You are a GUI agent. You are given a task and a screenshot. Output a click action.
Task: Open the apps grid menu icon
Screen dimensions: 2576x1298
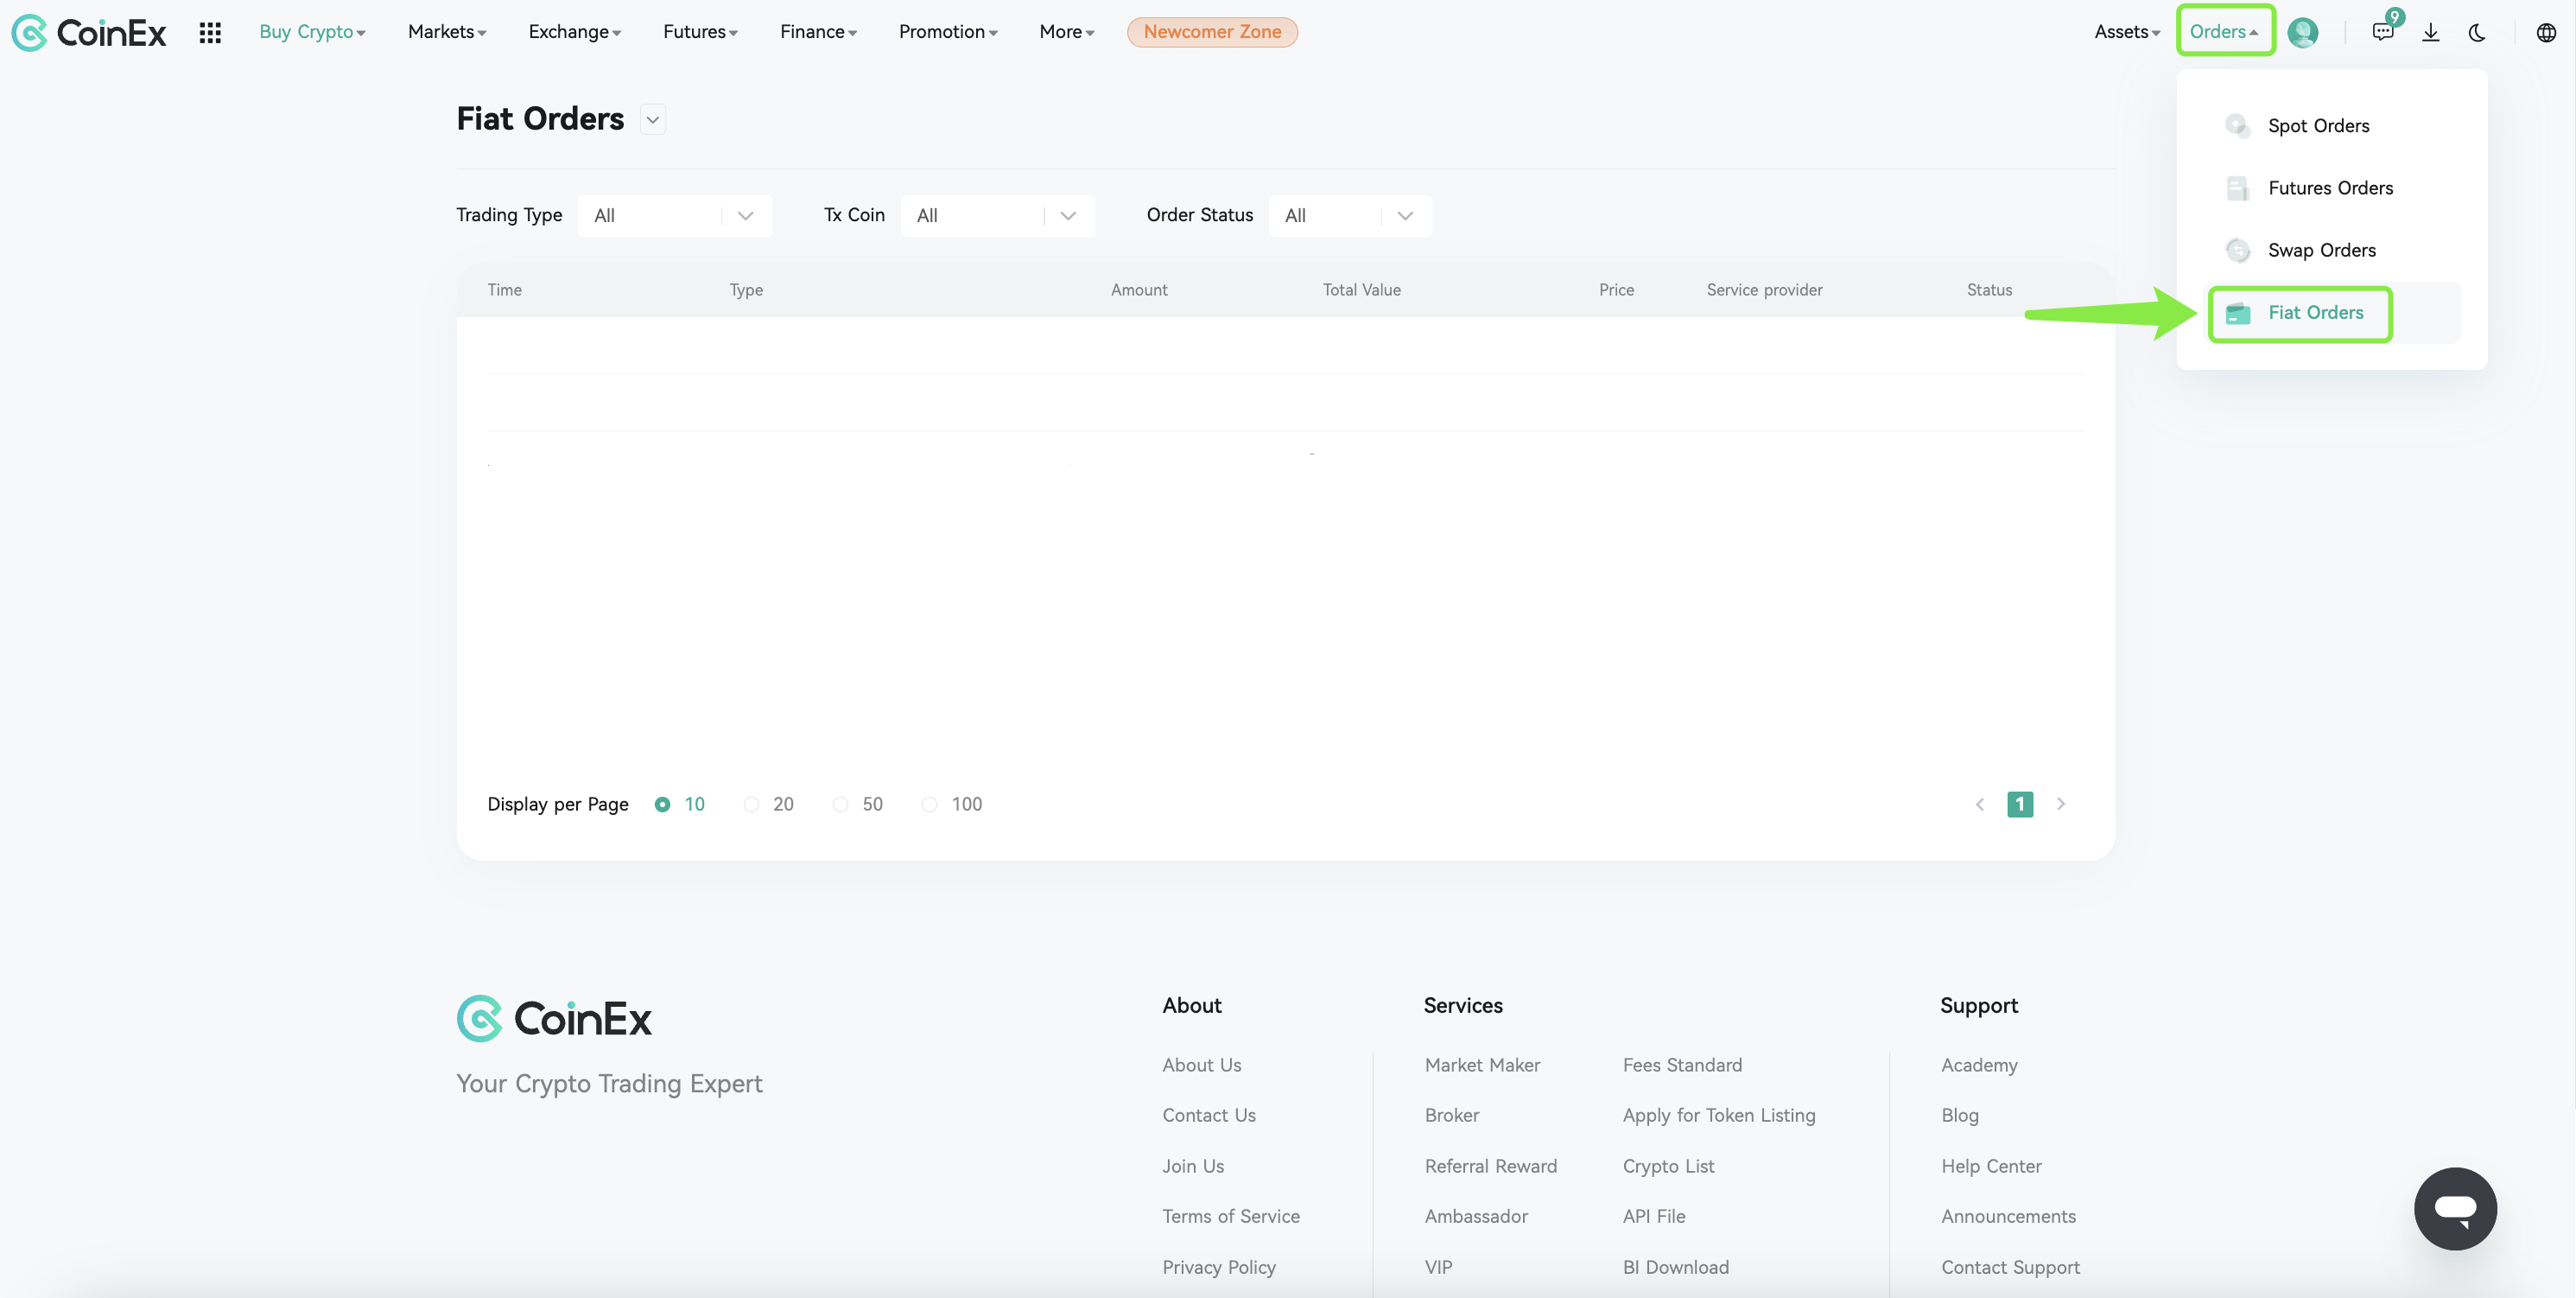click(x=210, y=32)
